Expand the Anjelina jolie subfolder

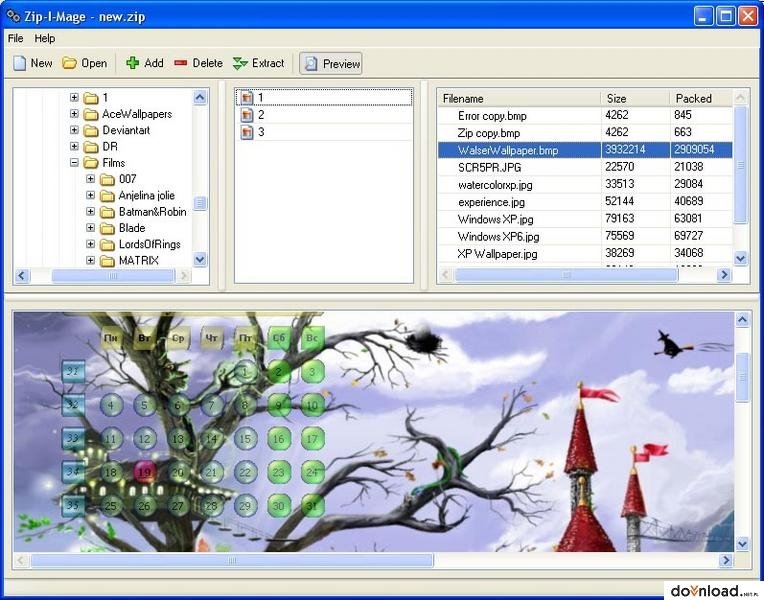91,195
